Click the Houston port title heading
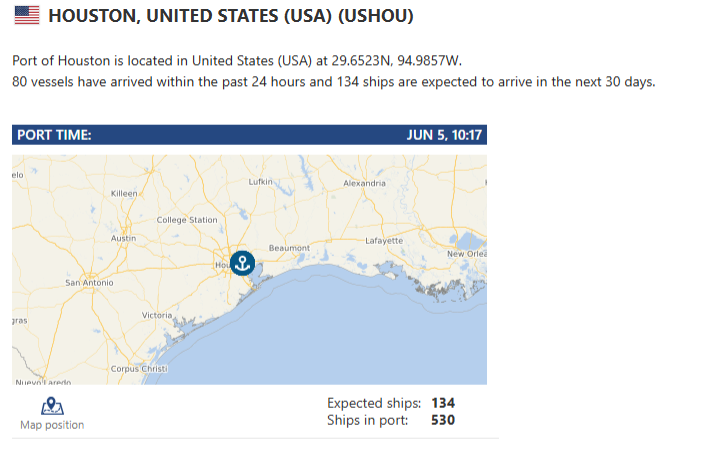The image size is (722, 450). click(x=231, y=16)
